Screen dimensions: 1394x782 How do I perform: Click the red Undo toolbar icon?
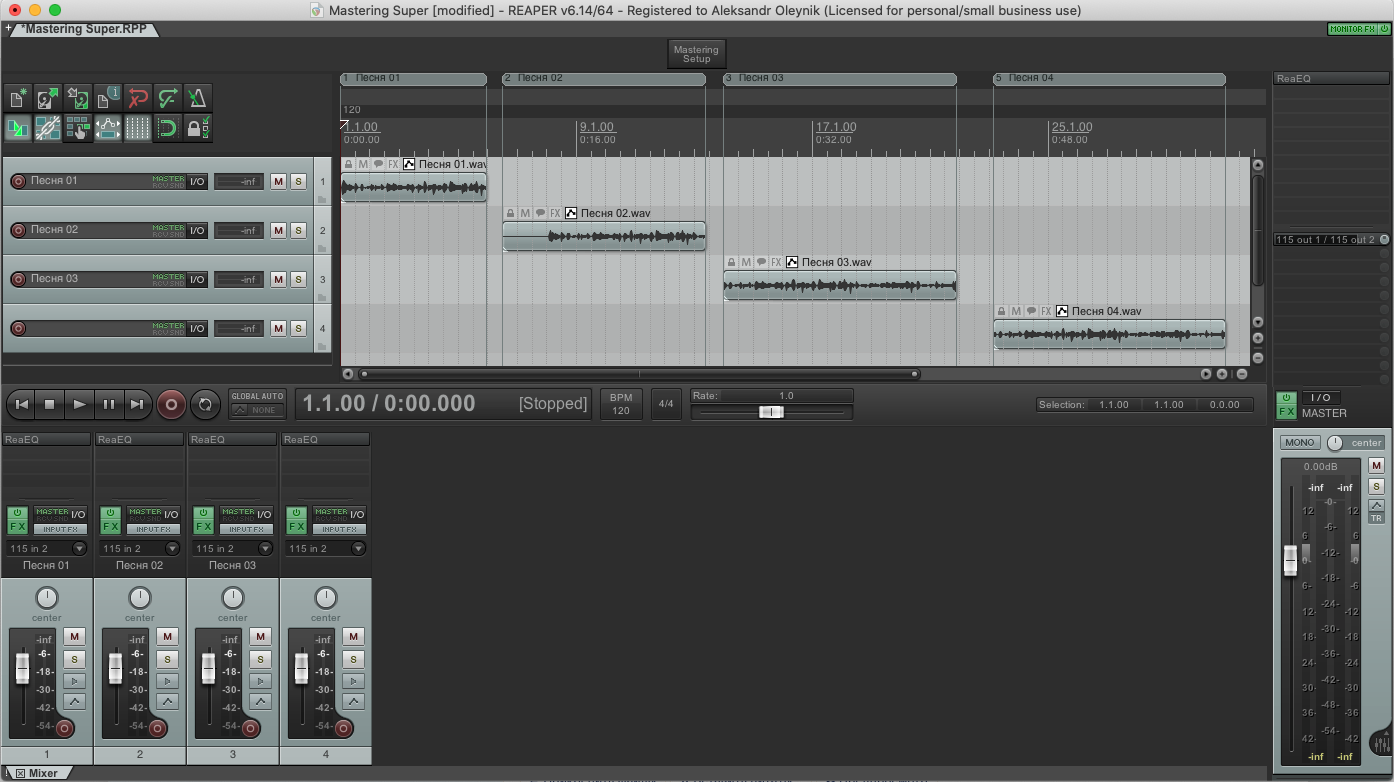coord(138,97)
